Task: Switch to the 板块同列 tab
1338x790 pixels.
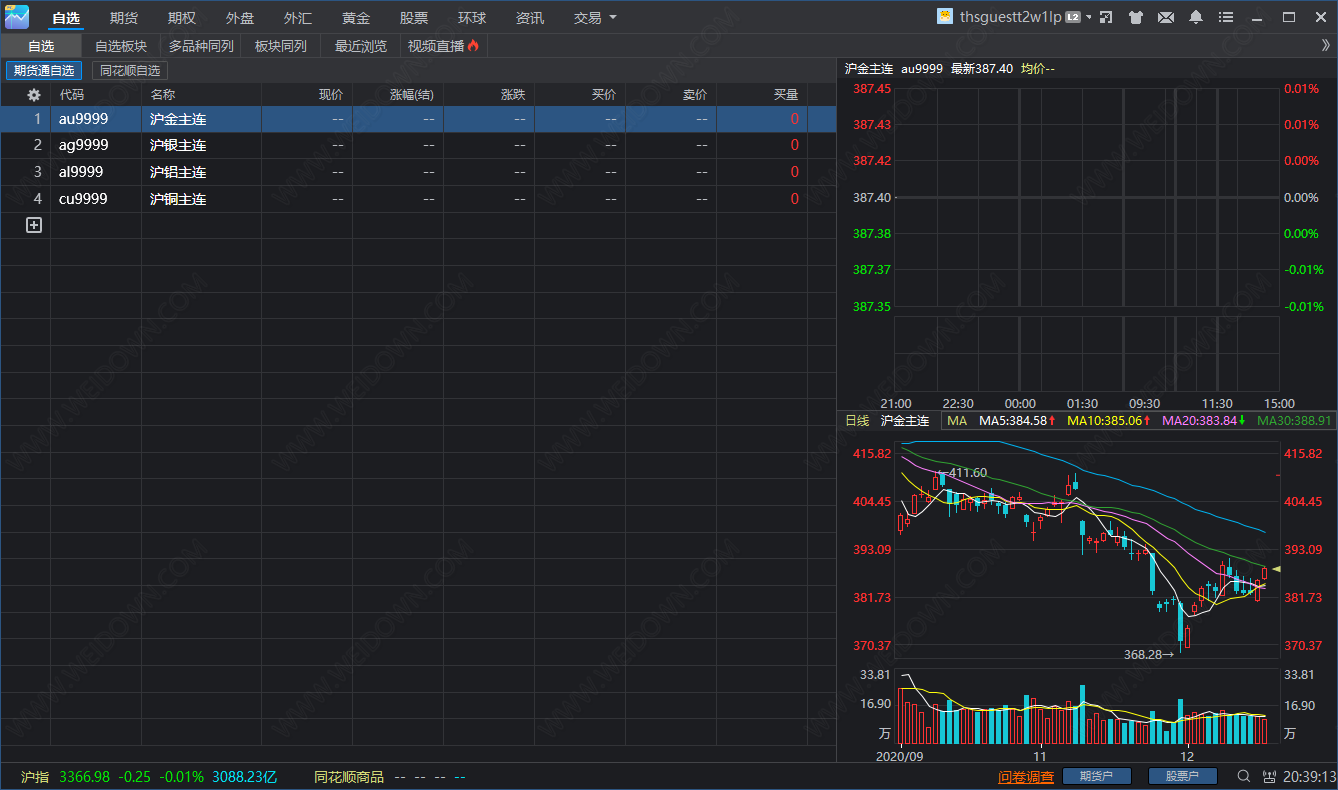Action: 281,46
